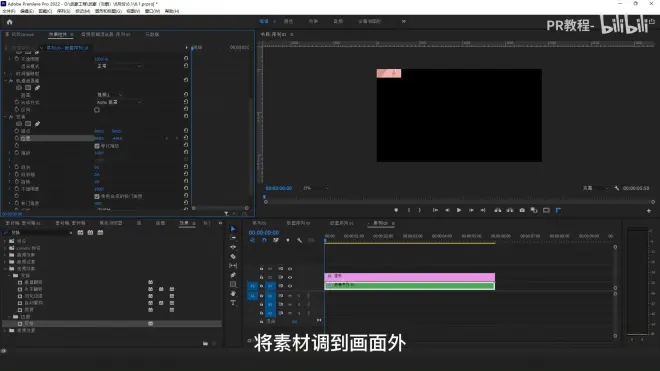This screenshot has width=660, height=371.
Task: Export frame with camera icon
Action: (x=522, y=210)
